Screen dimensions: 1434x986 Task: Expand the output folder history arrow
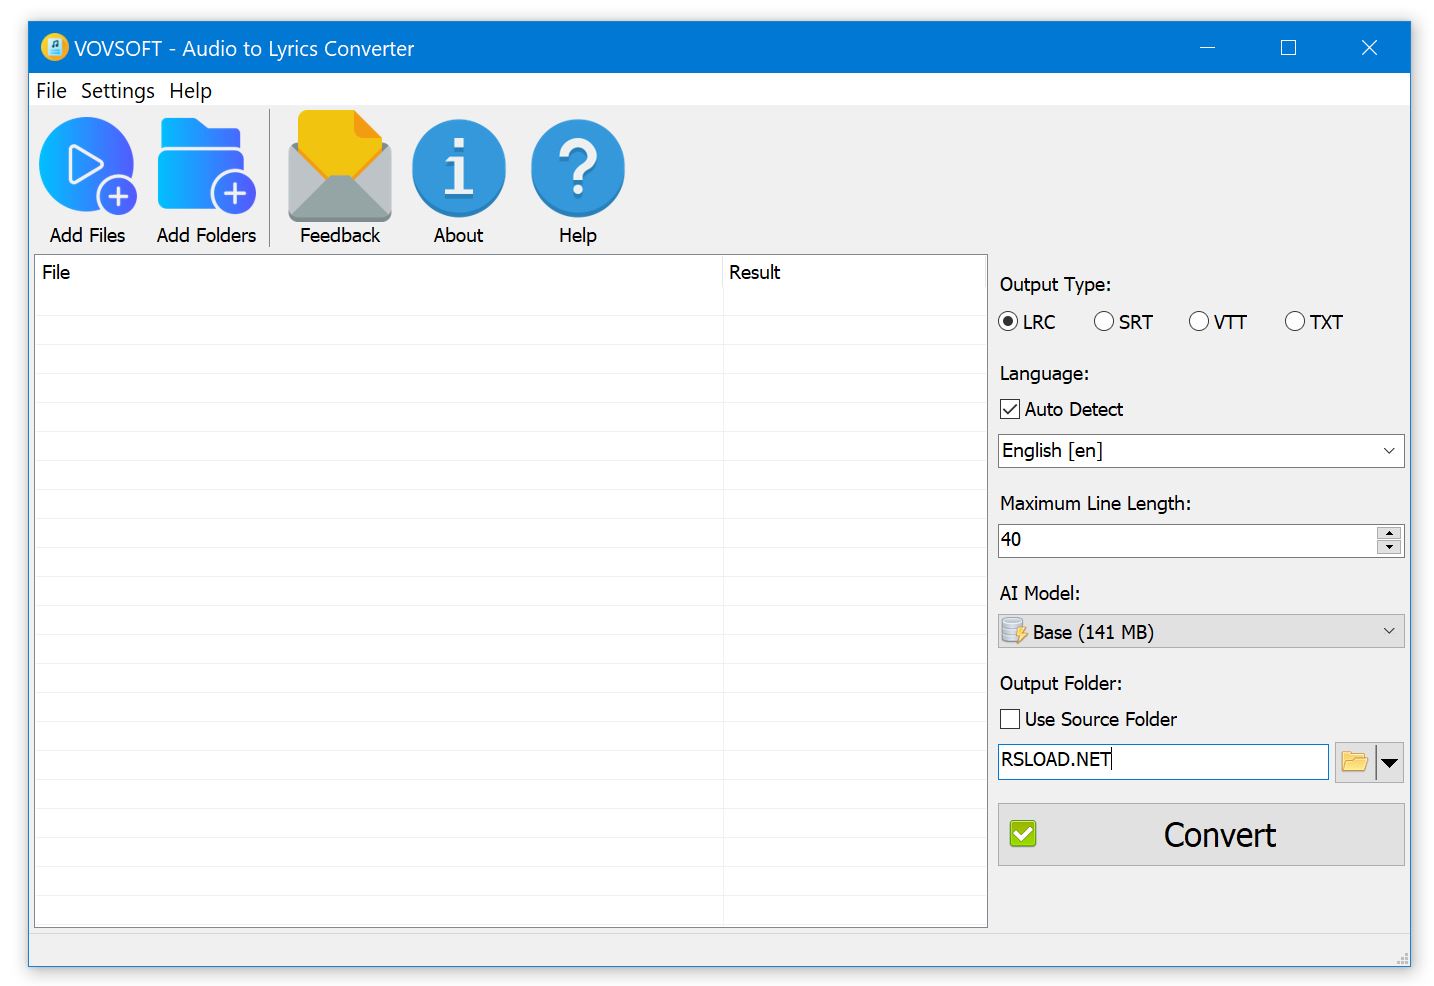[x=1390, y=762]
